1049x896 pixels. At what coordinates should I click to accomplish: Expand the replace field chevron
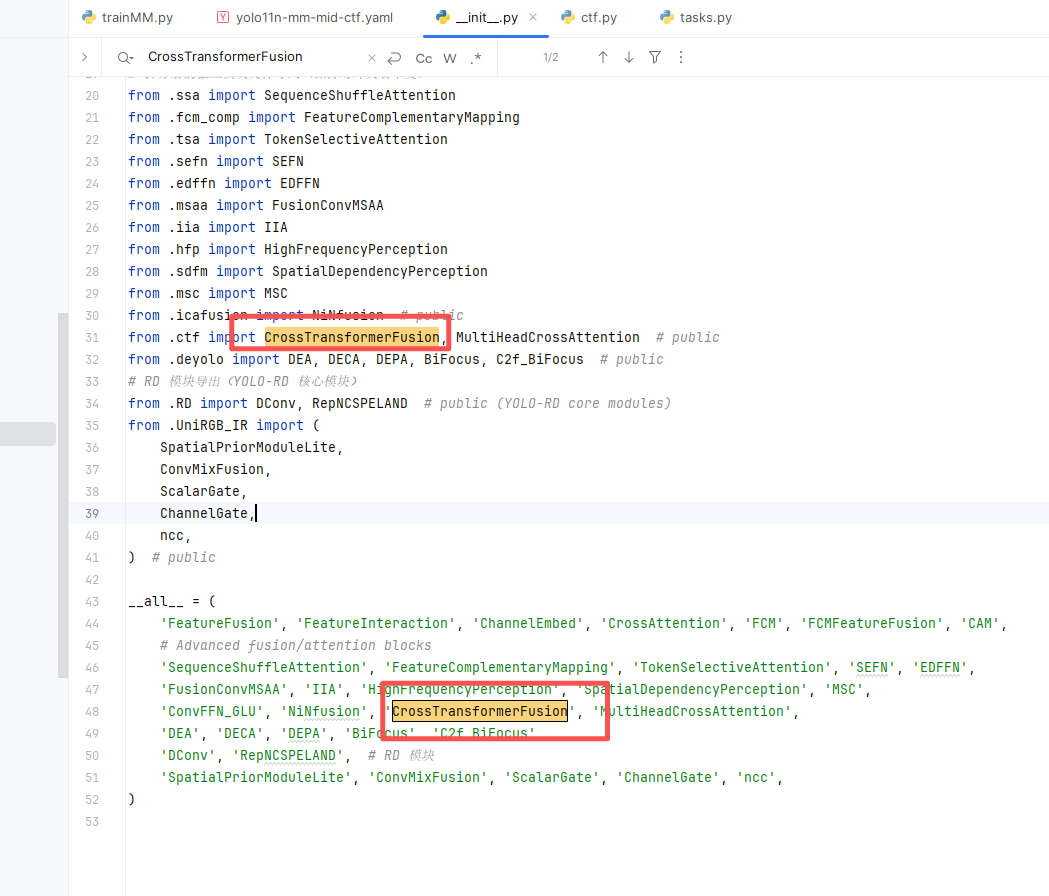pyautogui.click(x=84, y=57)
